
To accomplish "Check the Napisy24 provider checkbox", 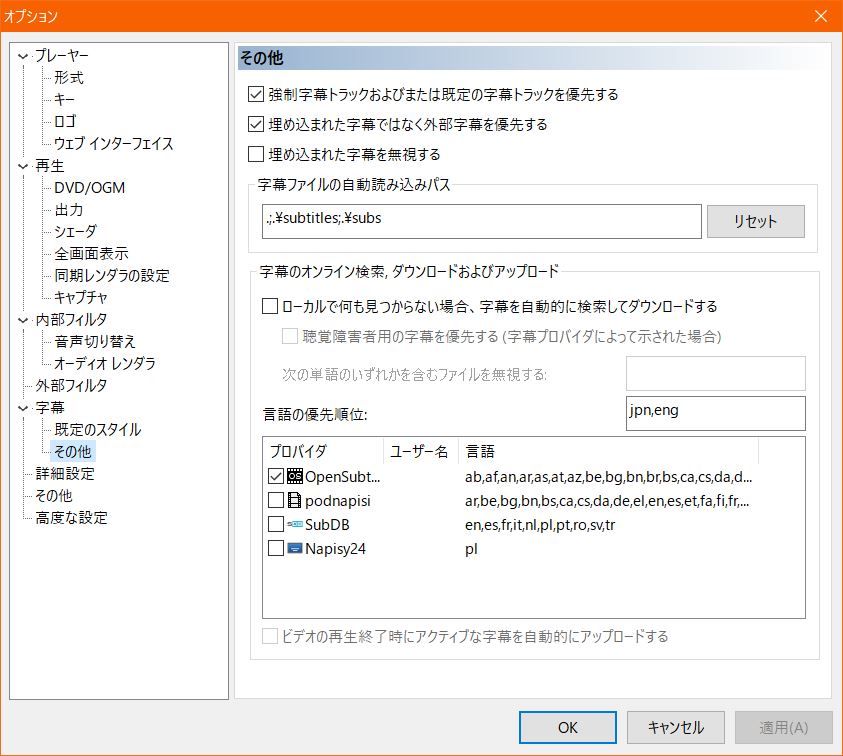I will point(276,548).
